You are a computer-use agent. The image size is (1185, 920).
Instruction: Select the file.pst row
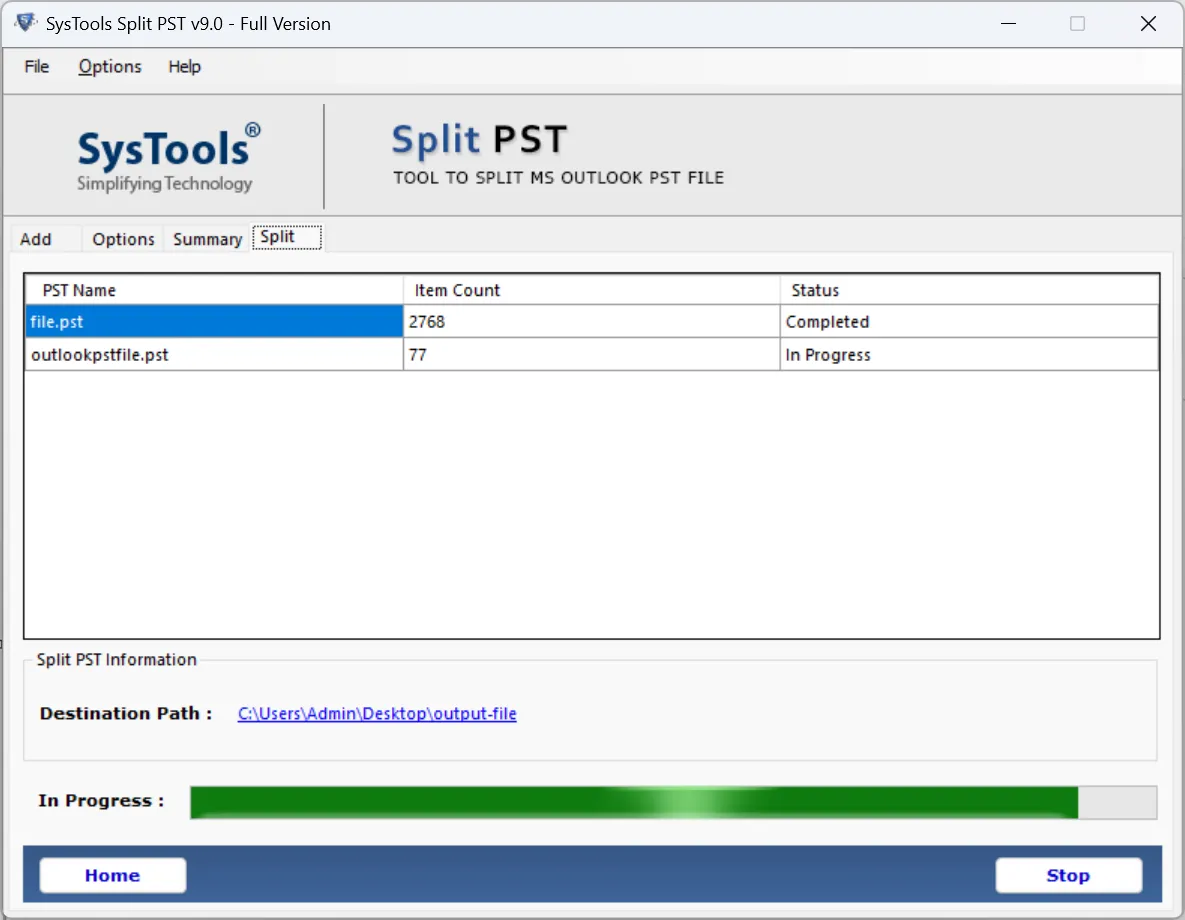(x=592, y=321)
